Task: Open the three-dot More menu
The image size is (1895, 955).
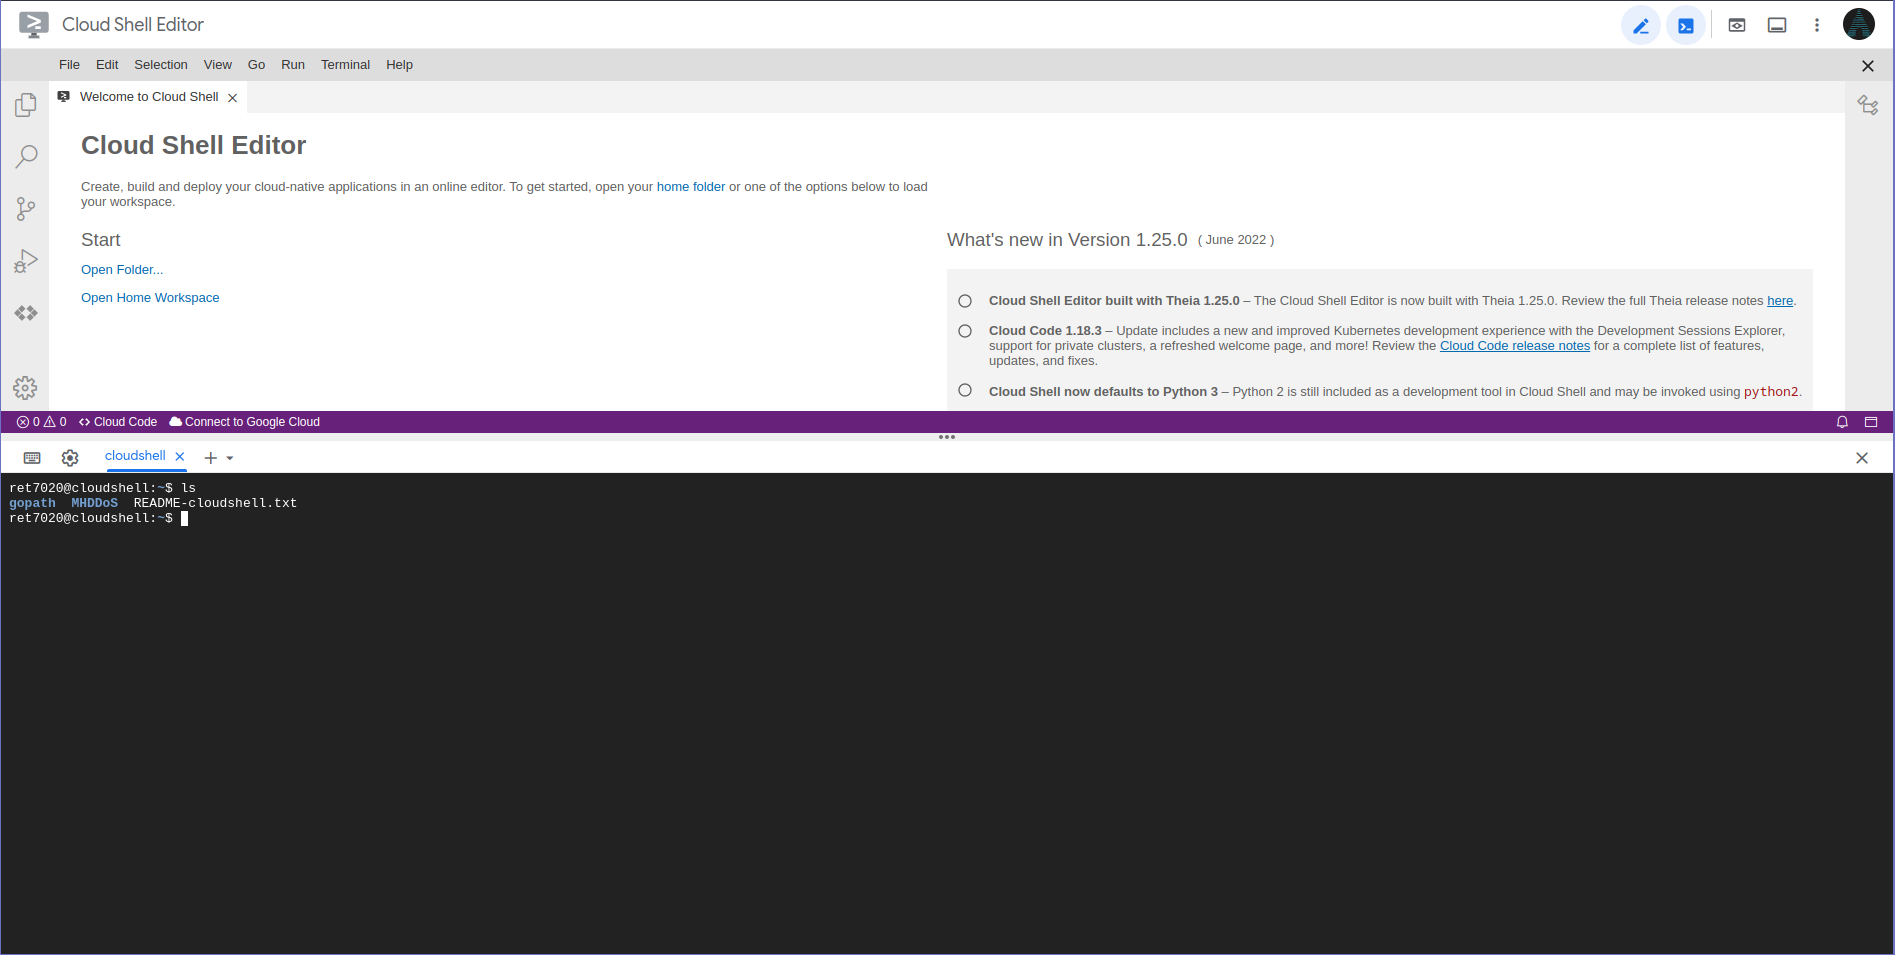Action: tap(1817, 26)
